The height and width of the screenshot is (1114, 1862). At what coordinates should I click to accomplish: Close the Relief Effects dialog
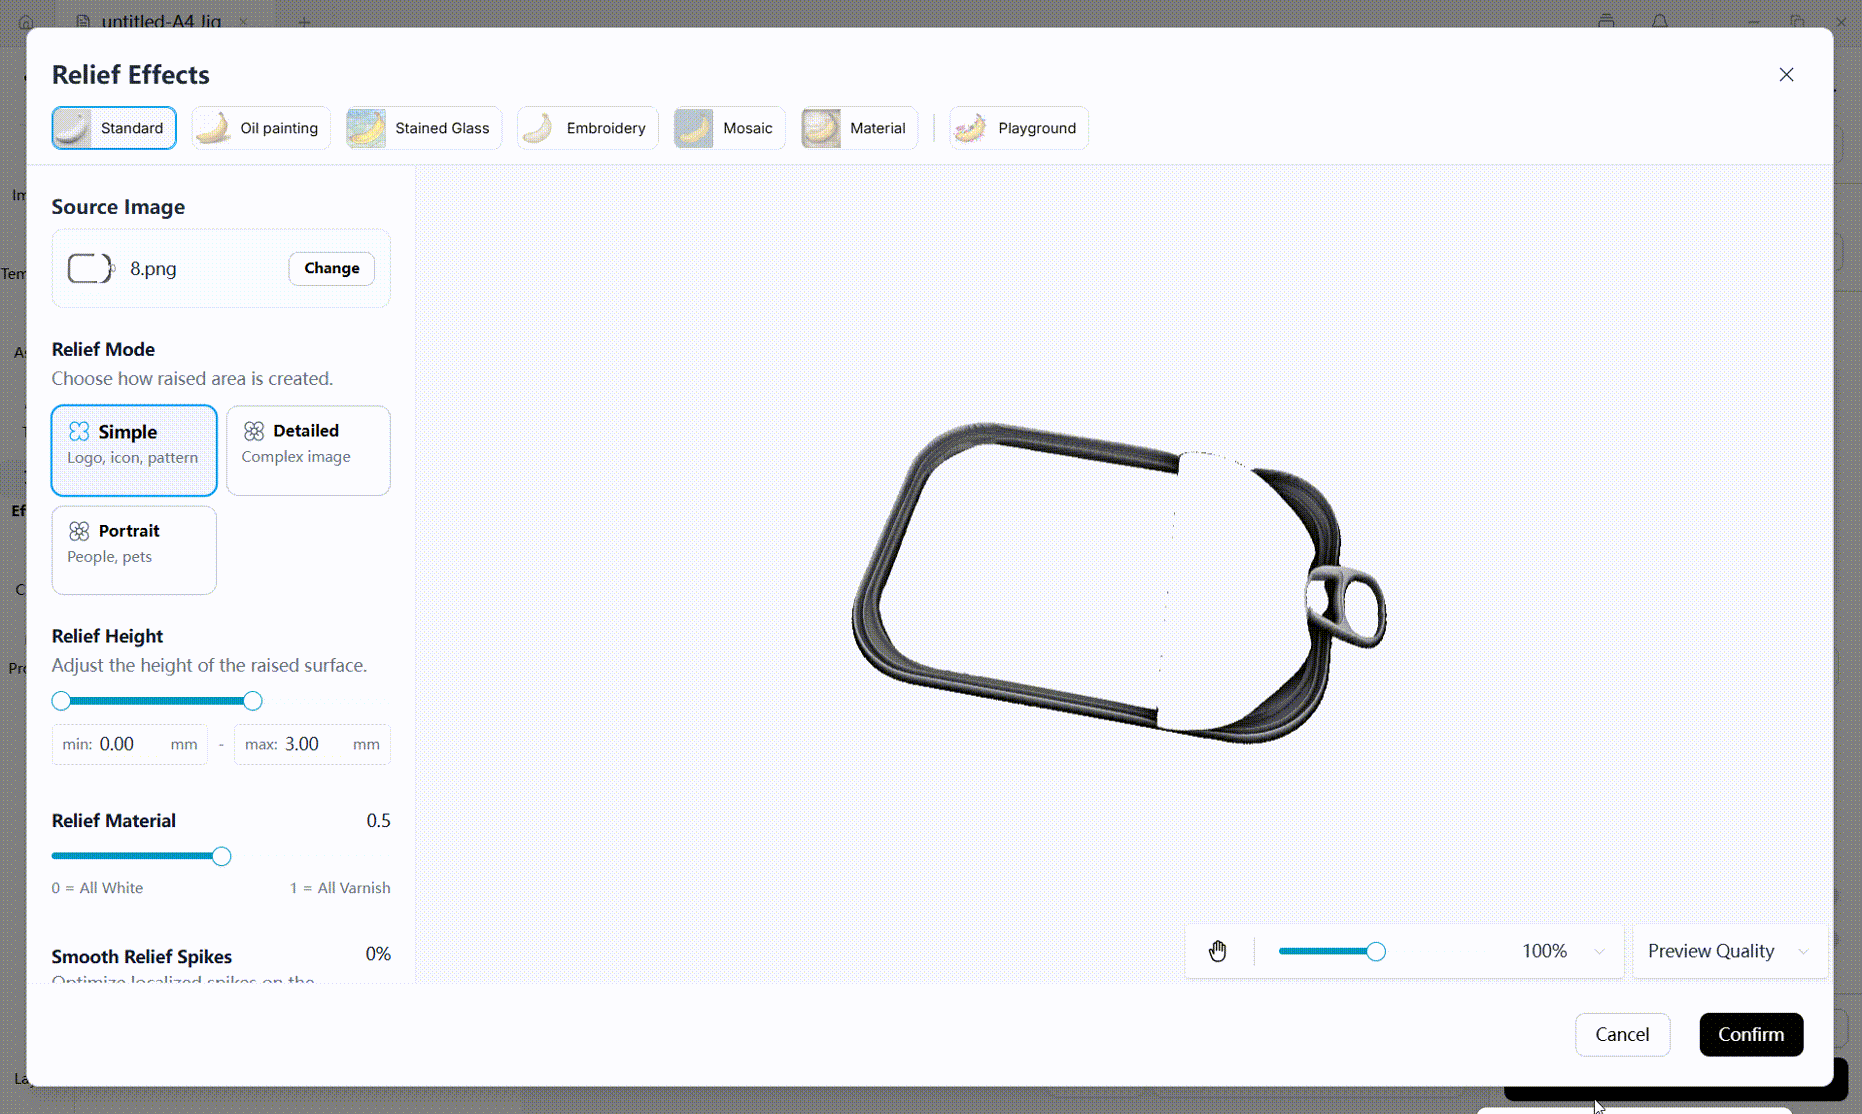[1786, 75]
